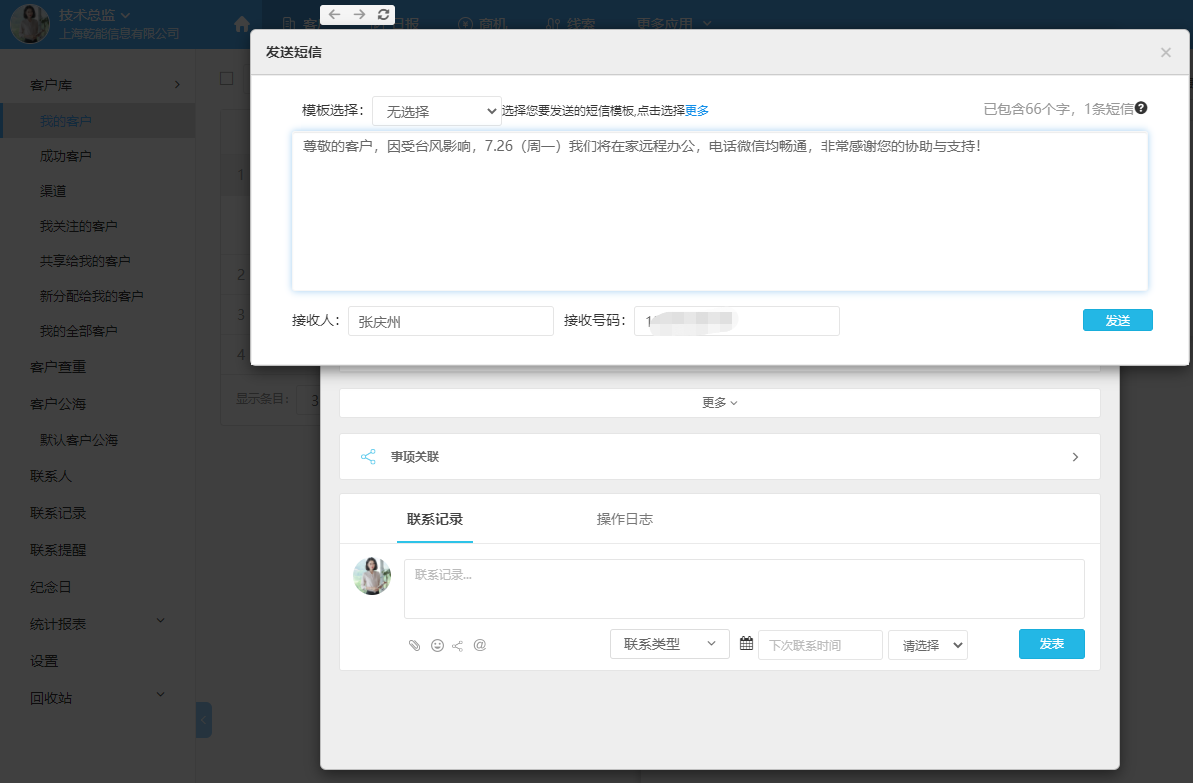Open the home icon in top bar

(x=242, y=24)
